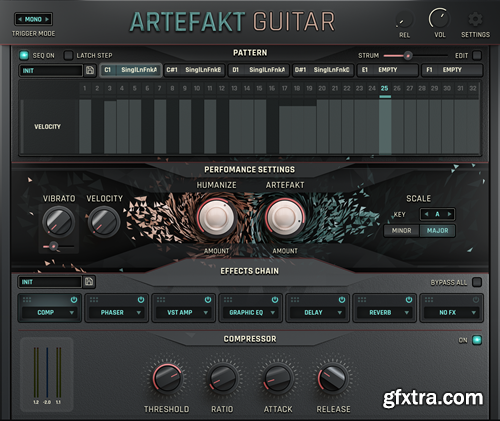Toggle the GRAPHIC EQ power button

tap(275, 300)
